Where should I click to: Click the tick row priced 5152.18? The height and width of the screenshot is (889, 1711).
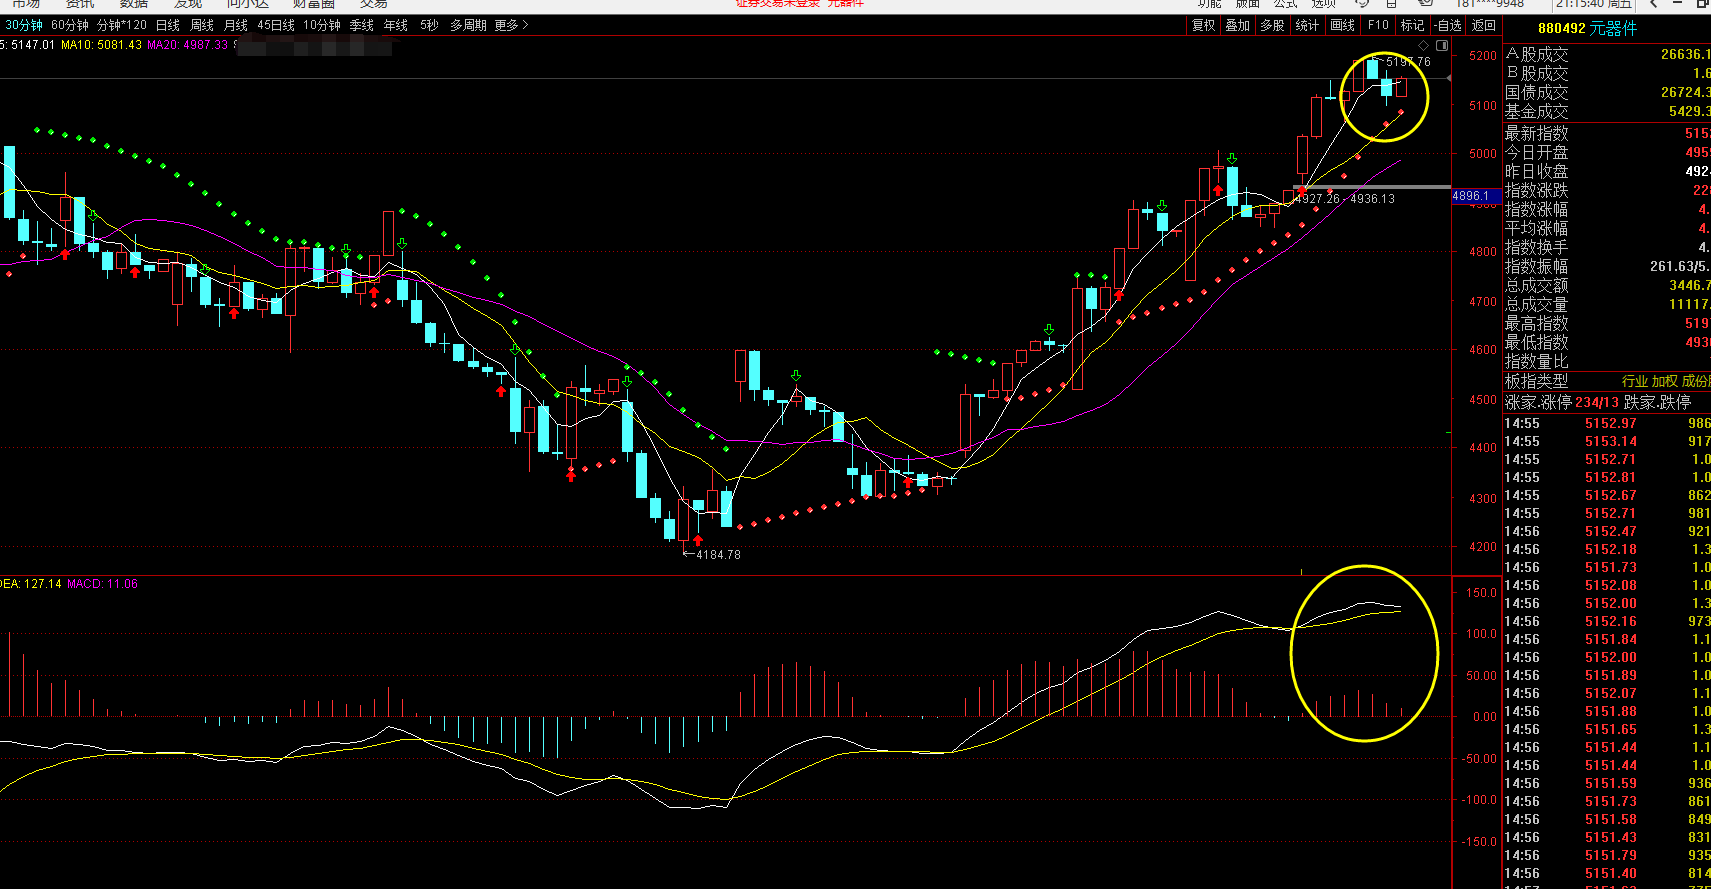tap(1606, 549)
